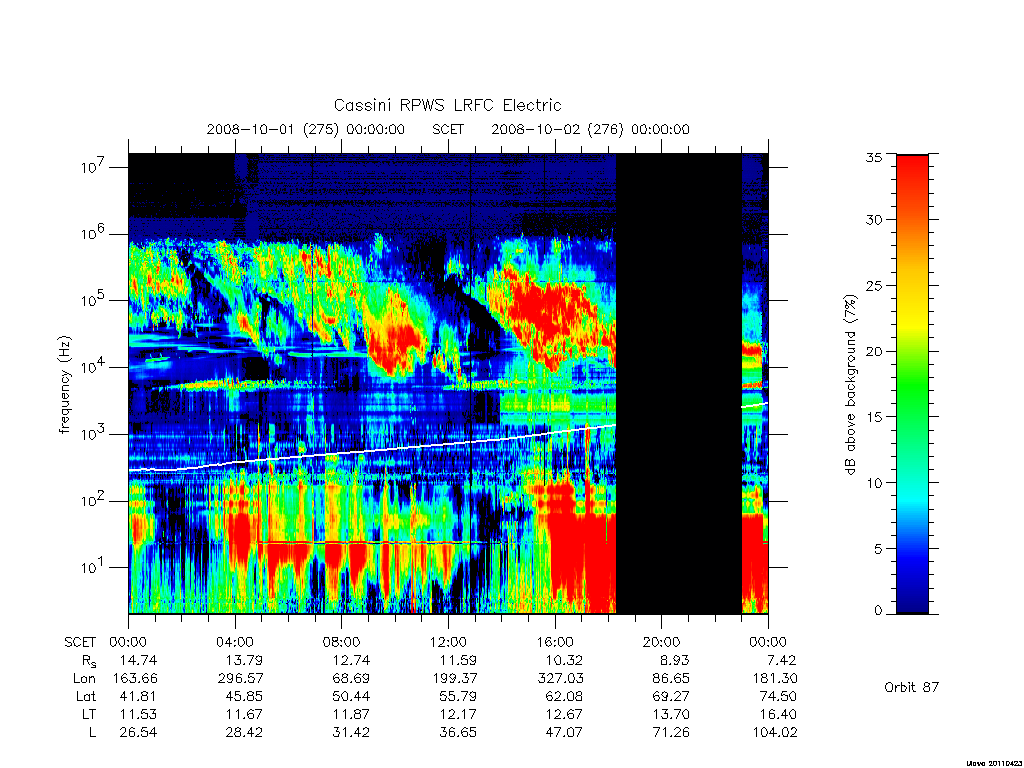
Task: Click the 'Orbit 87' text
Action: coord(912,687)
